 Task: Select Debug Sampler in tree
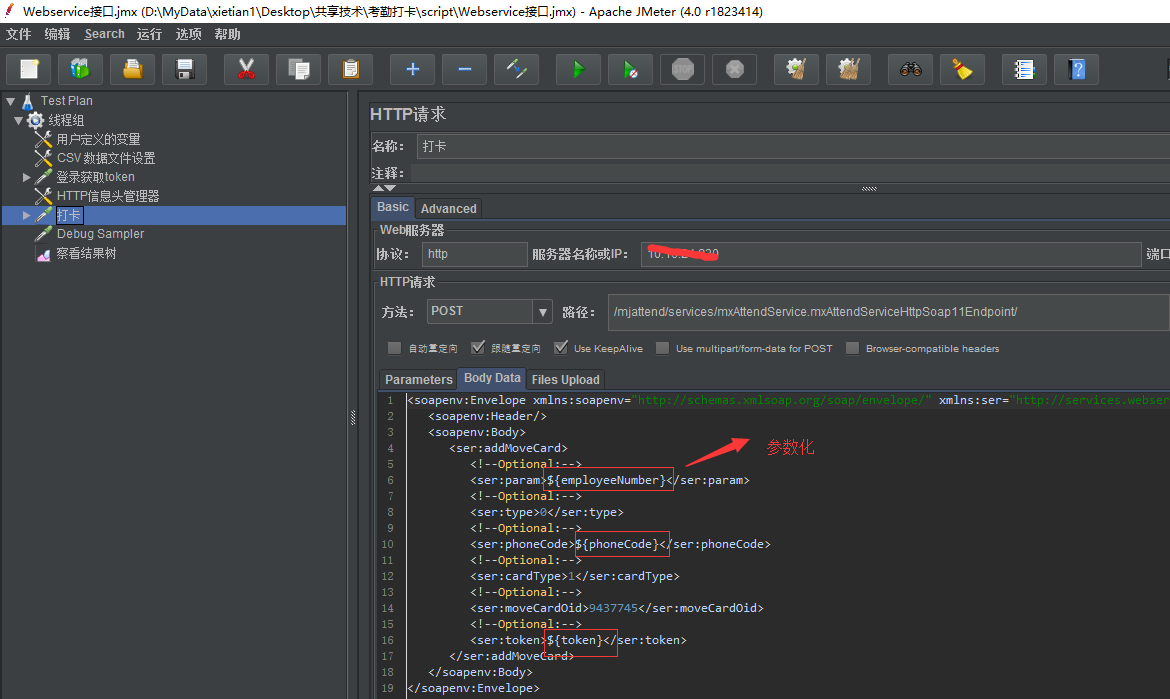click(x=100, y=234)
